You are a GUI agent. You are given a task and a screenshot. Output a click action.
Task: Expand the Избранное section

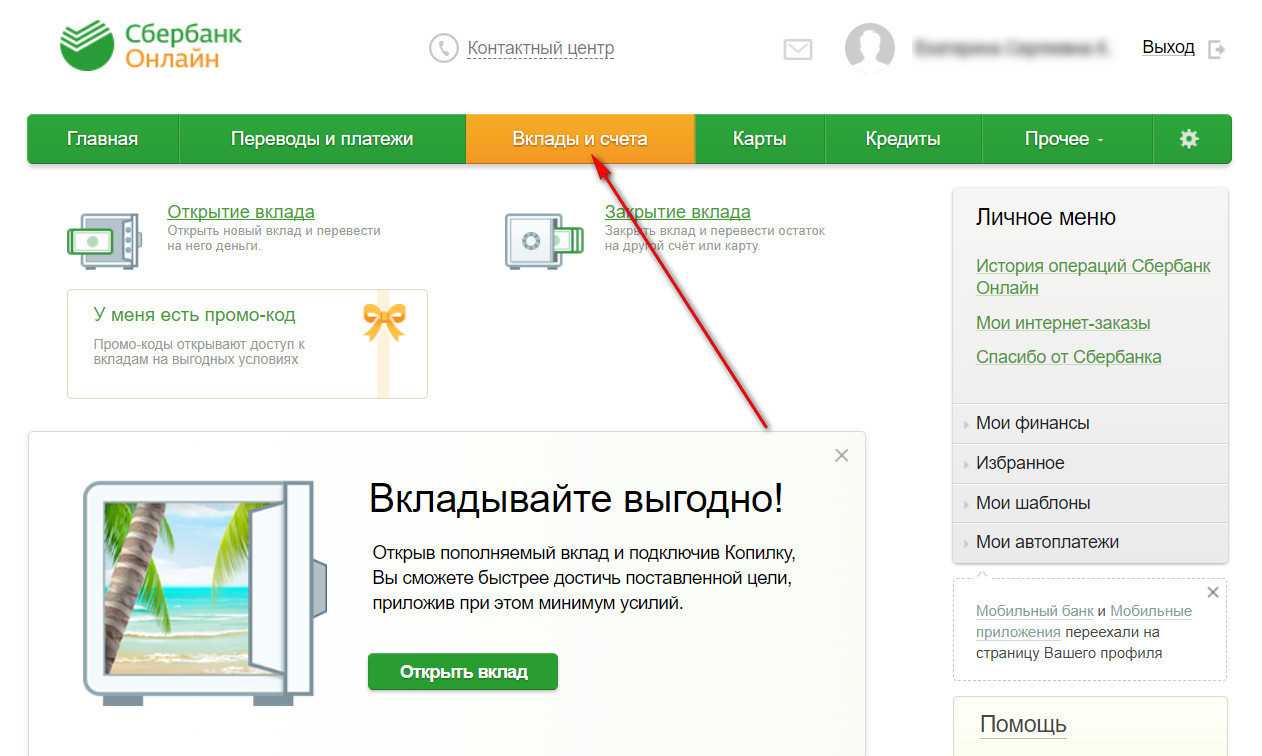(x=1090, y=463)
